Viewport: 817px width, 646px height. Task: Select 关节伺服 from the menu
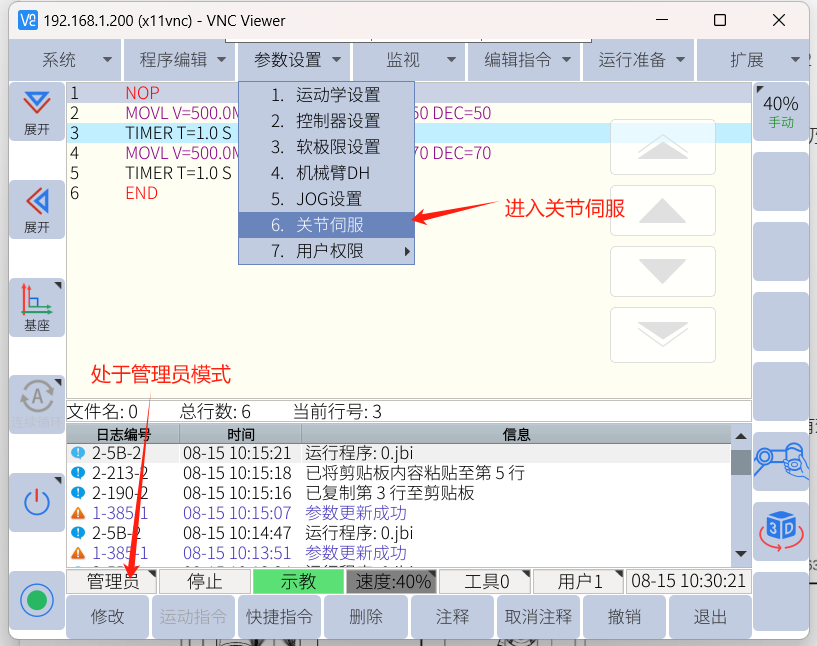pos(326,225)
